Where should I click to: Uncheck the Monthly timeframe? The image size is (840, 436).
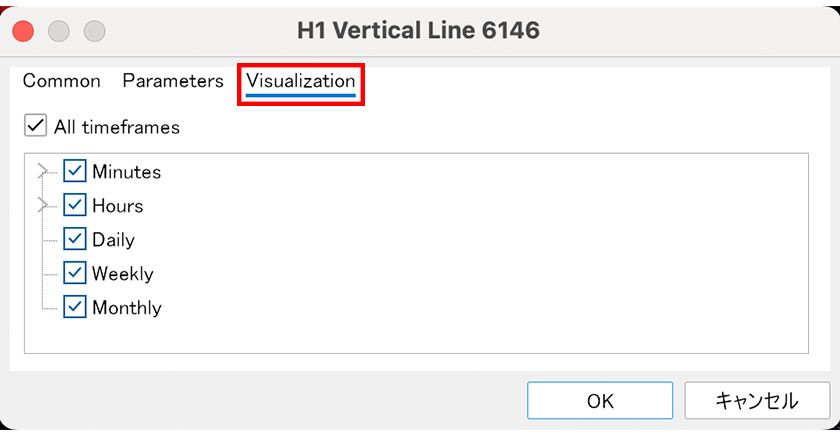point(75,307)
